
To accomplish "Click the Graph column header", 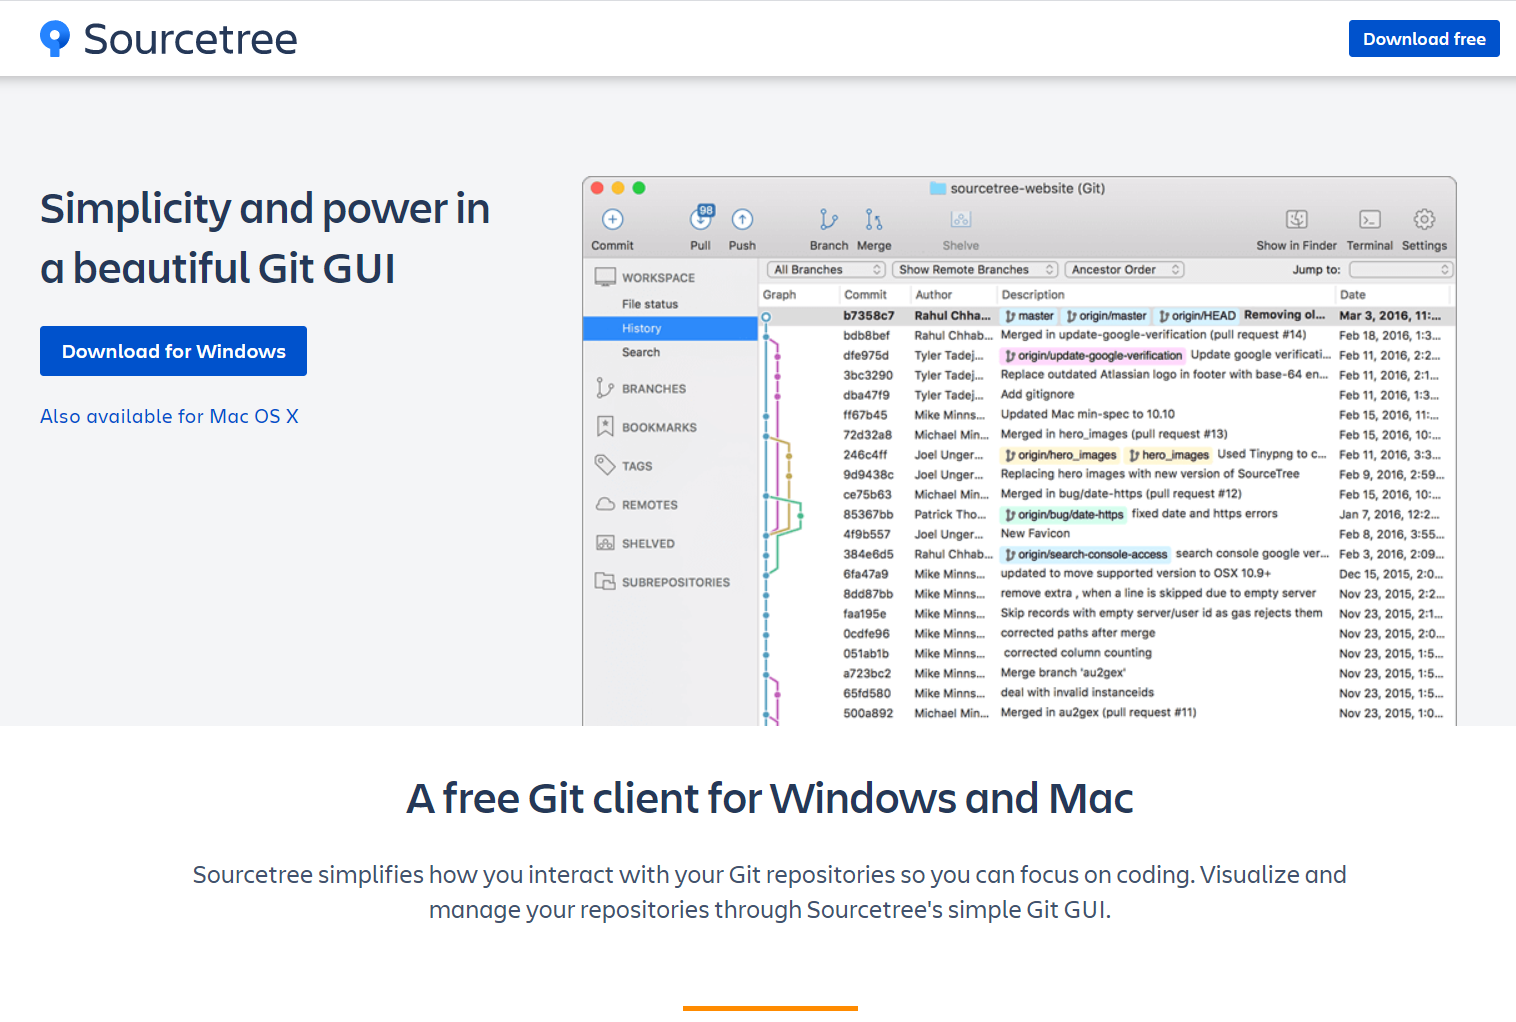I will tap(779, 295).
